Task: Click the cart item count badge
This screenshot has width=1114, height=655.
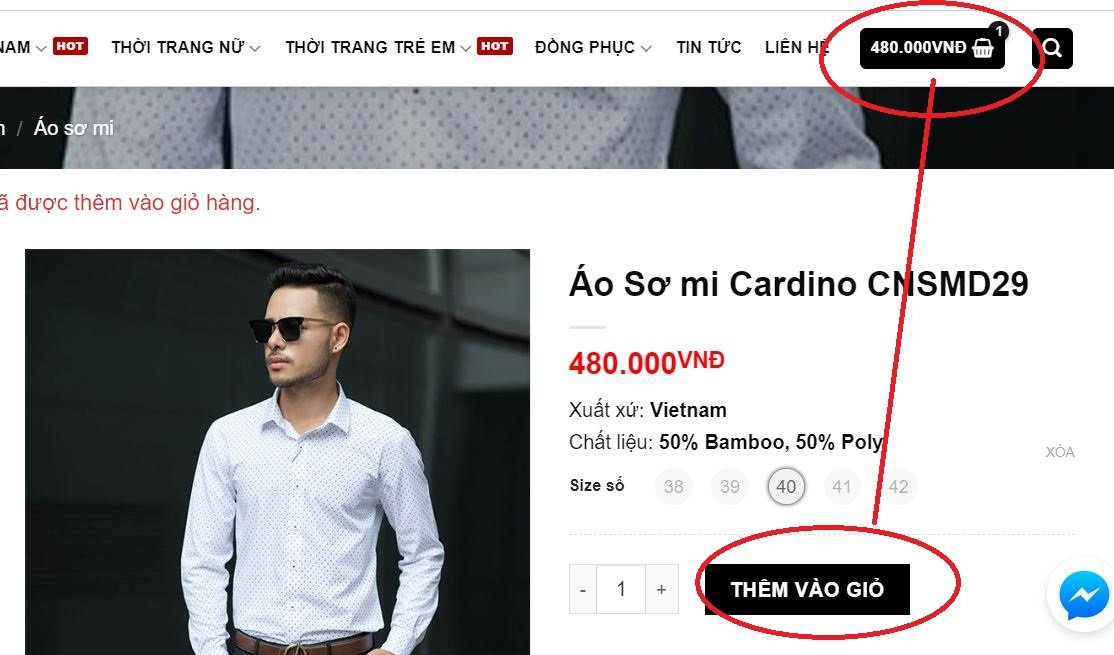Action: [999, 31]
